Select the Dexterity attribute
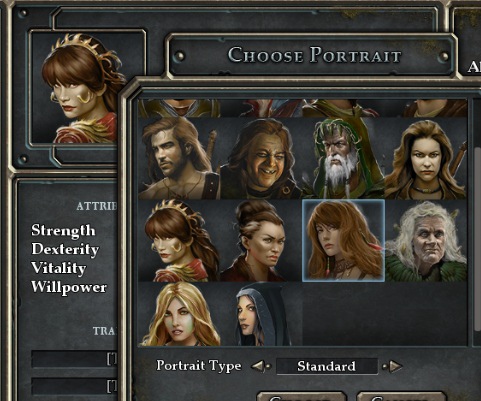Screen dimensions: 481x401 [x=65, y=249]
